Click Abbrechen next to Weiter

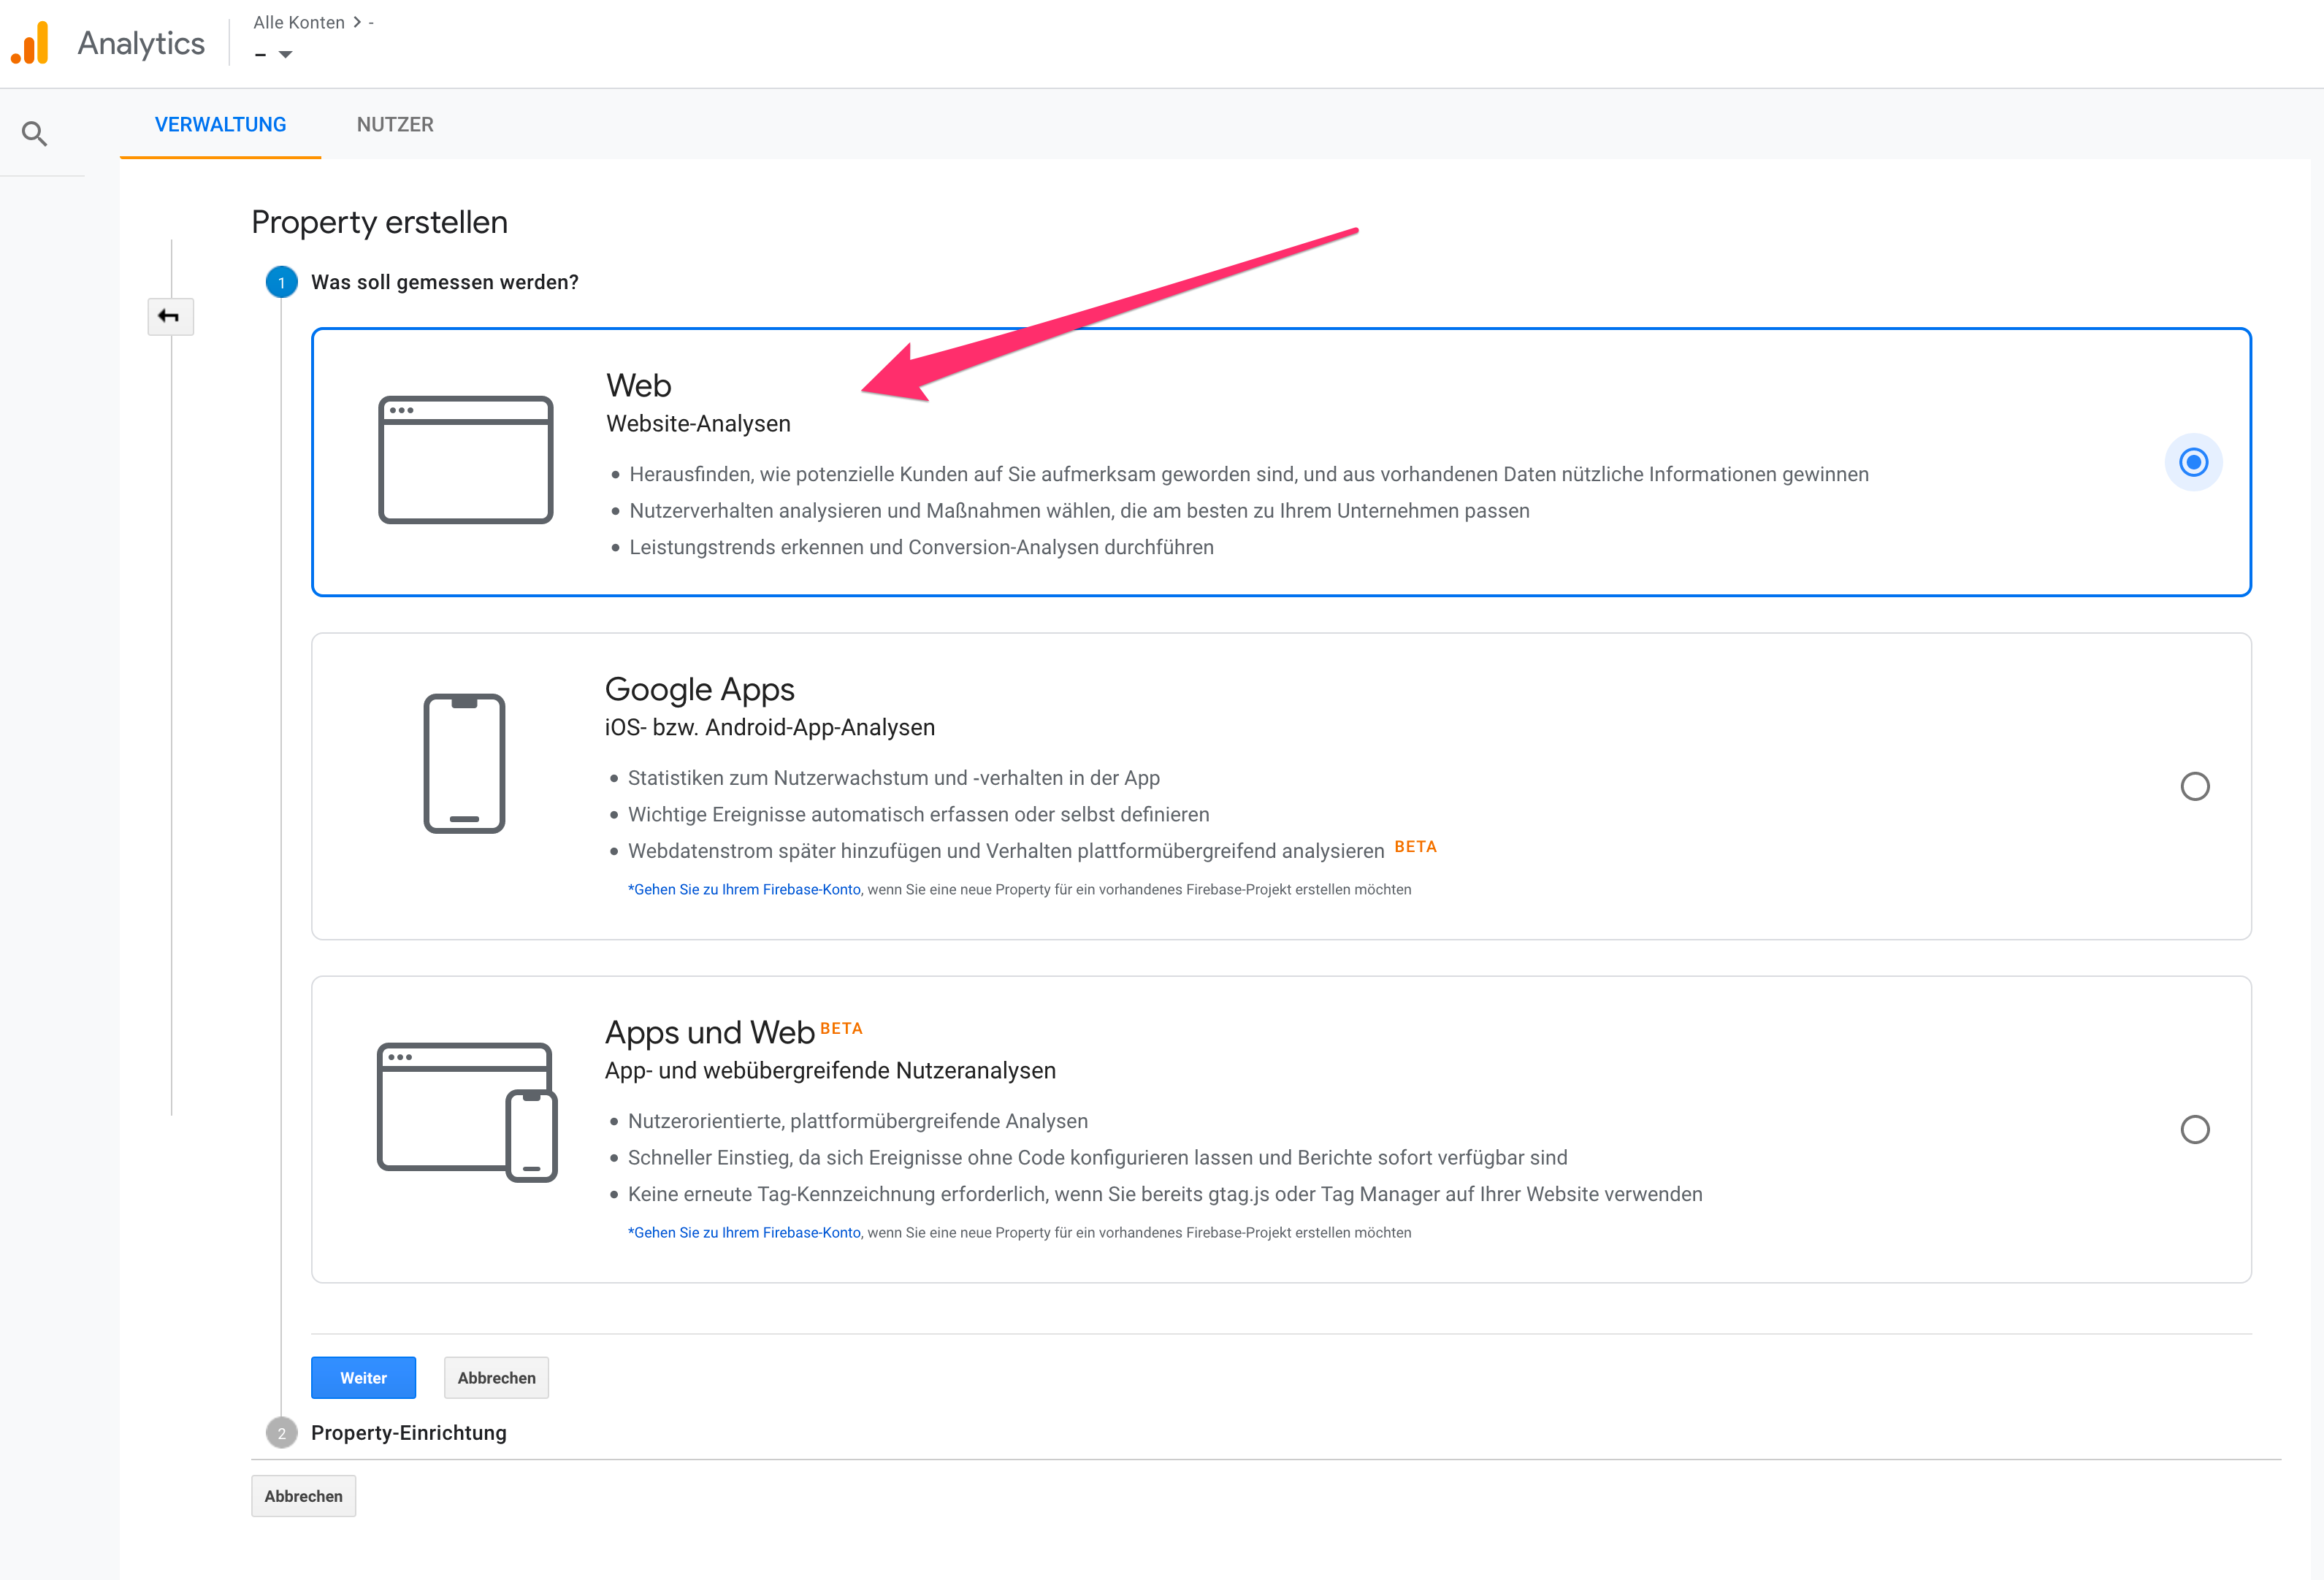496,1378
